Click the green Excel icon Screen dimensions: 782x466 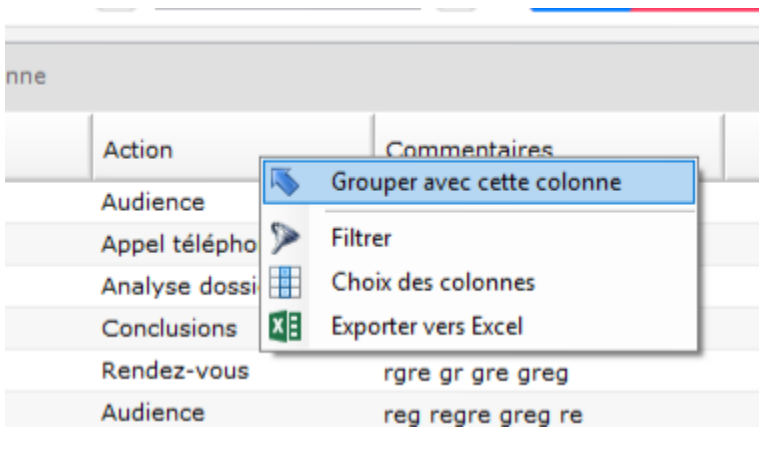click(x=284, y=326)
